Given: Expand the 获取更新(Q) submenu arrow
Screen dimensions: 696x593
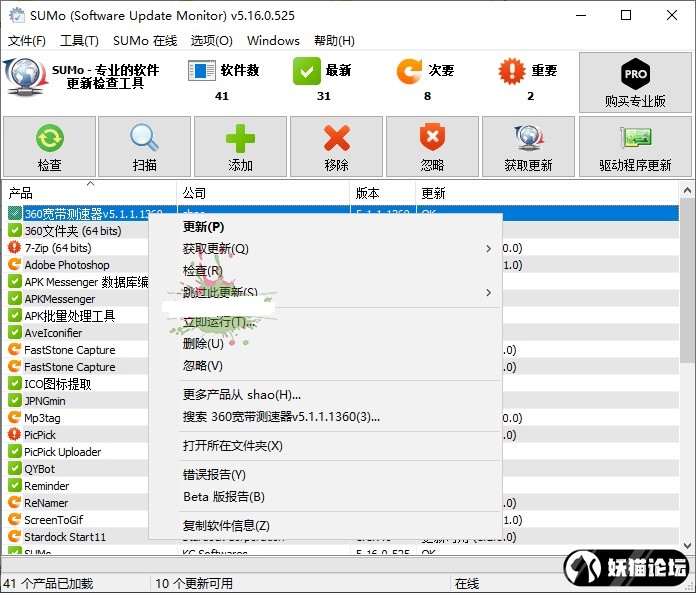Looking at the screenshot, I should [488, 249].
